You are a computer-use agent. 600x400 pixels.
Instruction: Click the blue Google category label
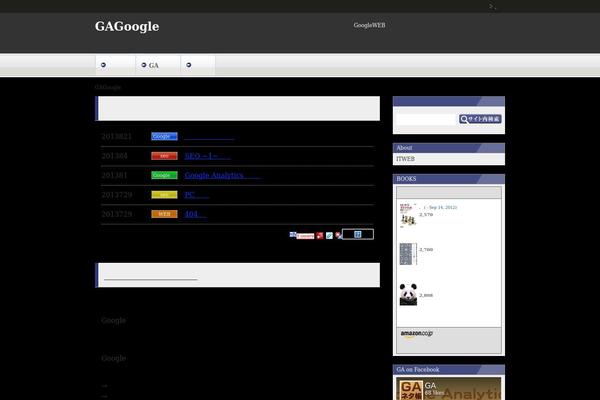164,136
